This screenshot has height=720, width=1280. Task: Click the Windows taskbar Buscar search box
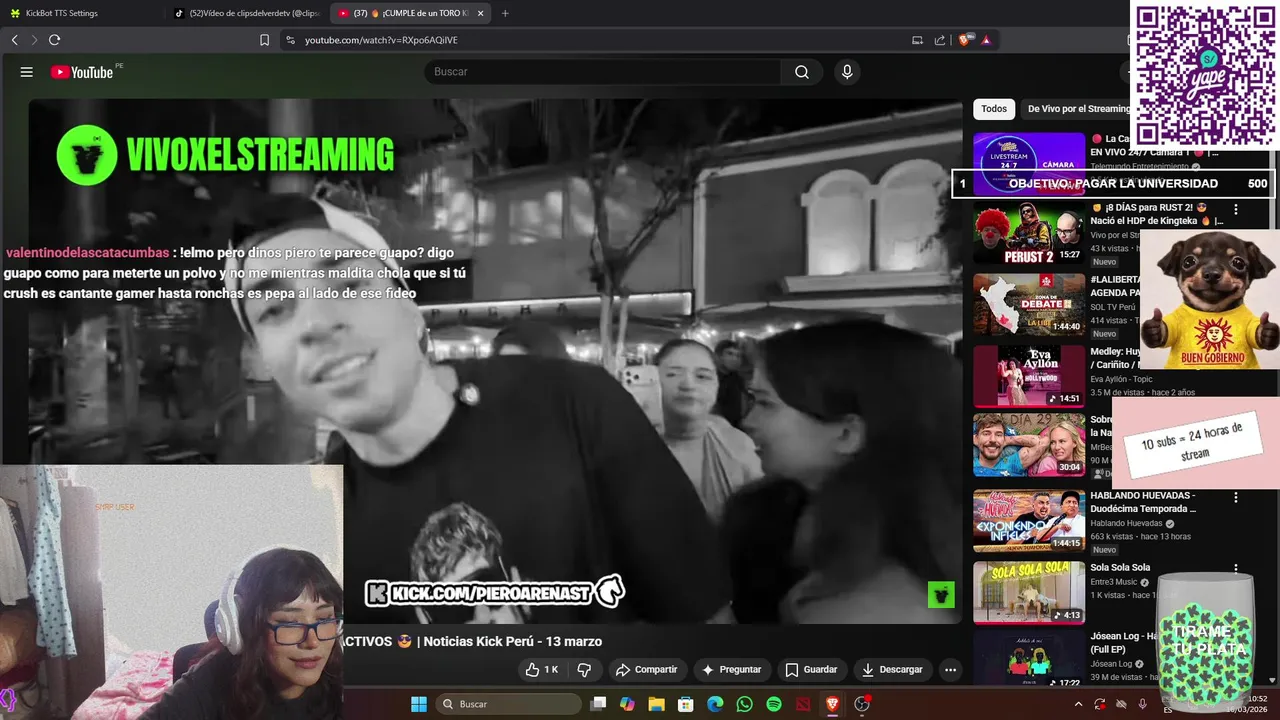(x=510, y=704)
